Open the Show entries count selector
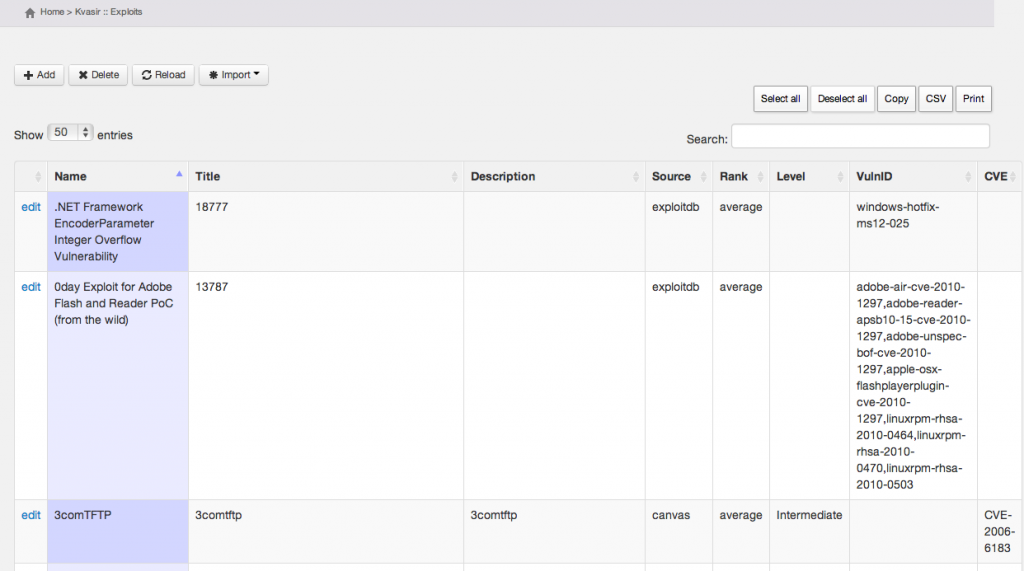 [x=70, y=133]
